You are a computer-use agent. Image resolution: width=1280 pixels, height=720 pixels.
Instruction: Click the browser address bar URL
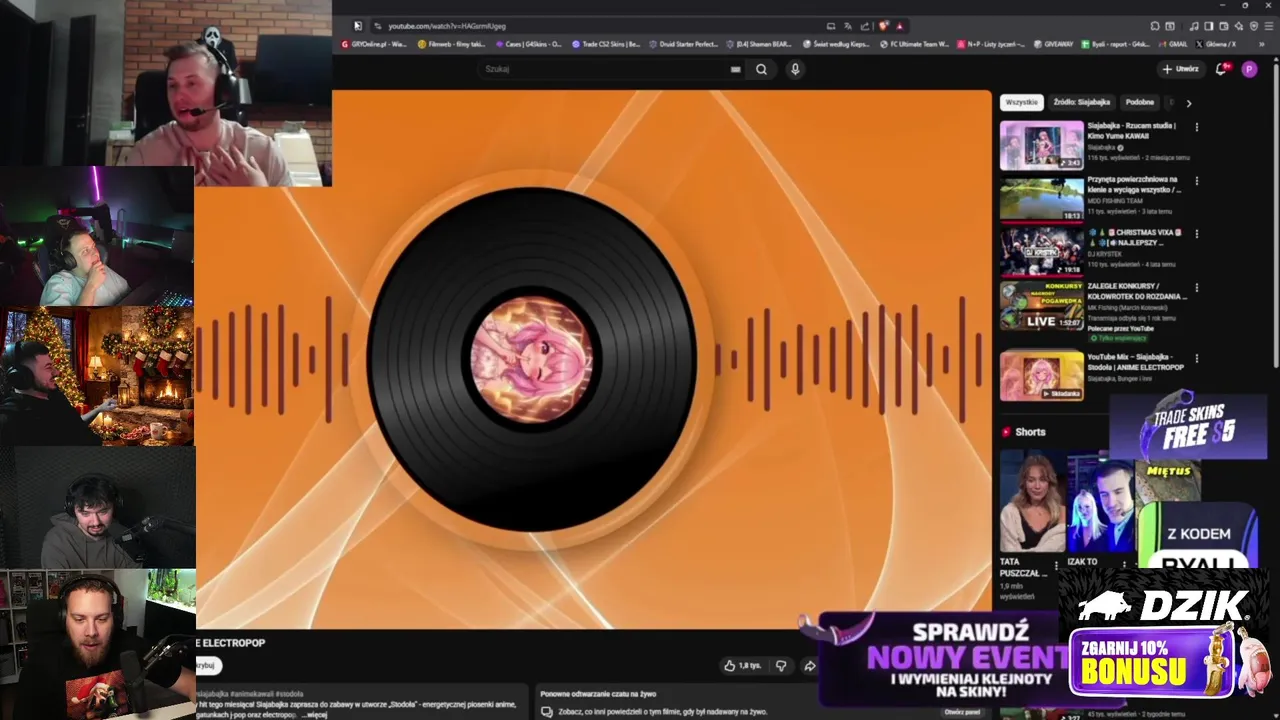(447, 26)
